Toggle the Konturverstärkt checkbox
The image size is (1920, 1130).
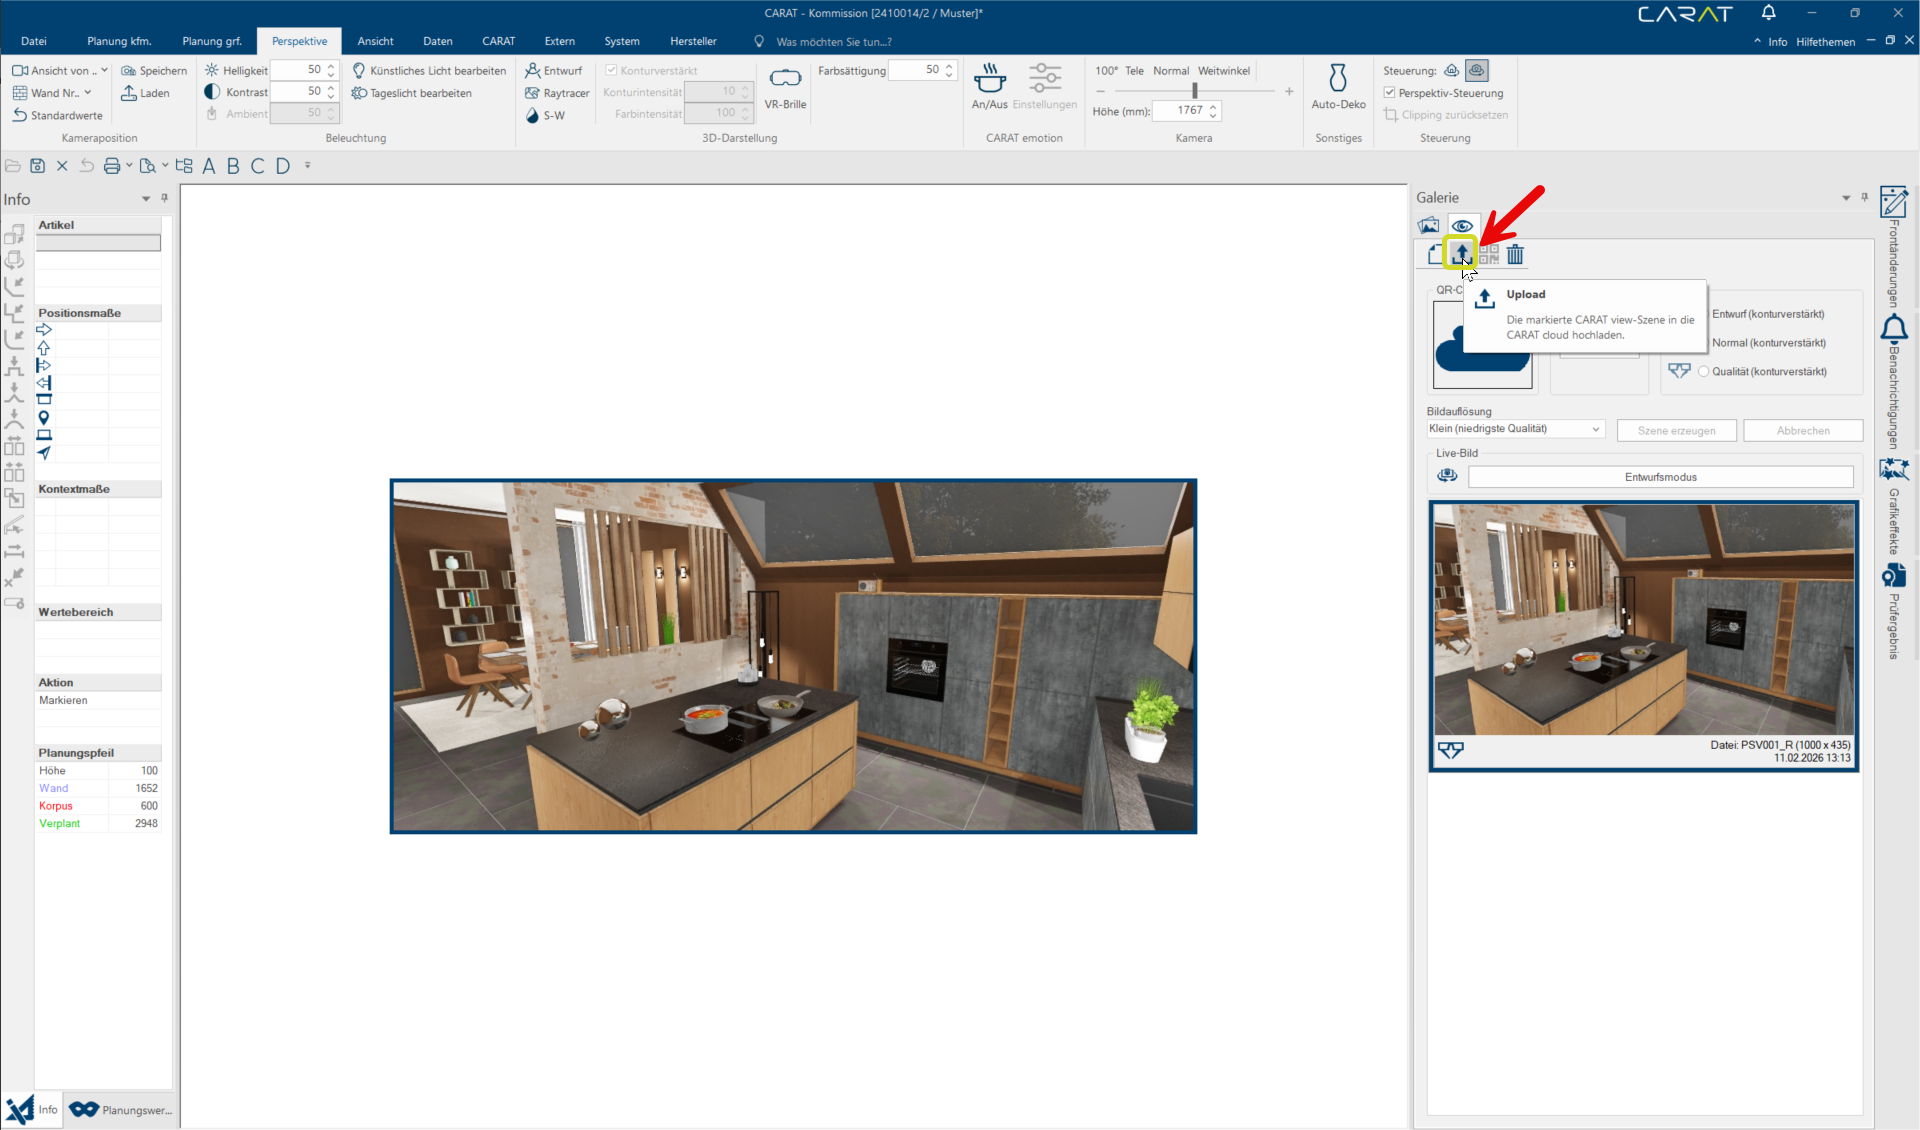[611, 71]
